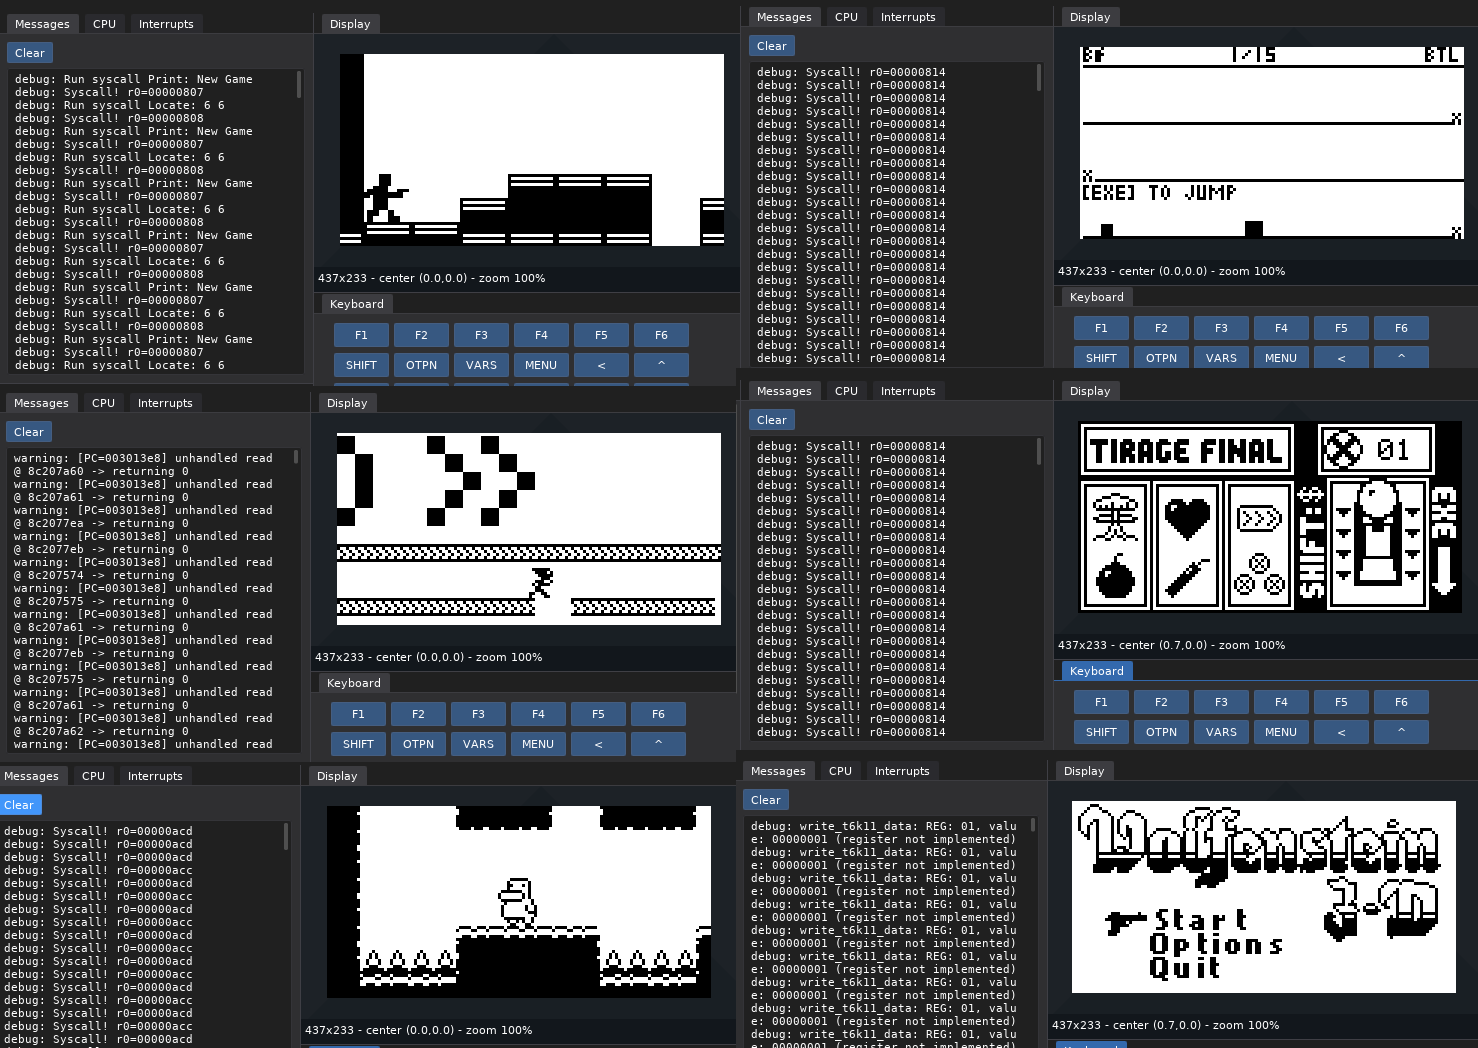Image resolution: width=1478 pixels, height=1048 pixels.
Task: Open CPU tab in penguin game window
Action: coord(93,776)
